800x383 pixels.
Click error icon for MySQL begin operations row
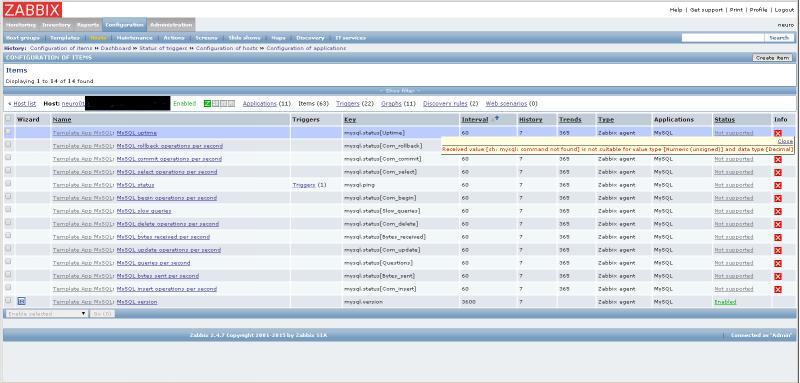pyautogui.click(x=778, y=198)
